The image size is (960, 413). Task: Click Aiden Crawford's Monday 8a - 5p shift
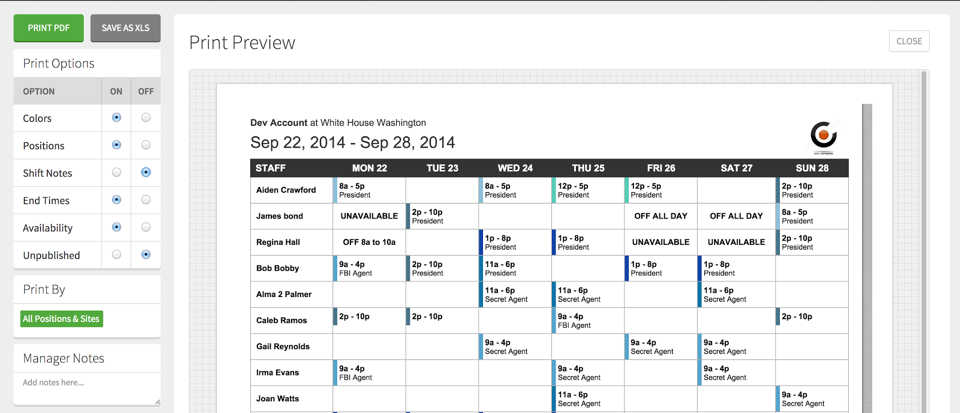(369, 190)
